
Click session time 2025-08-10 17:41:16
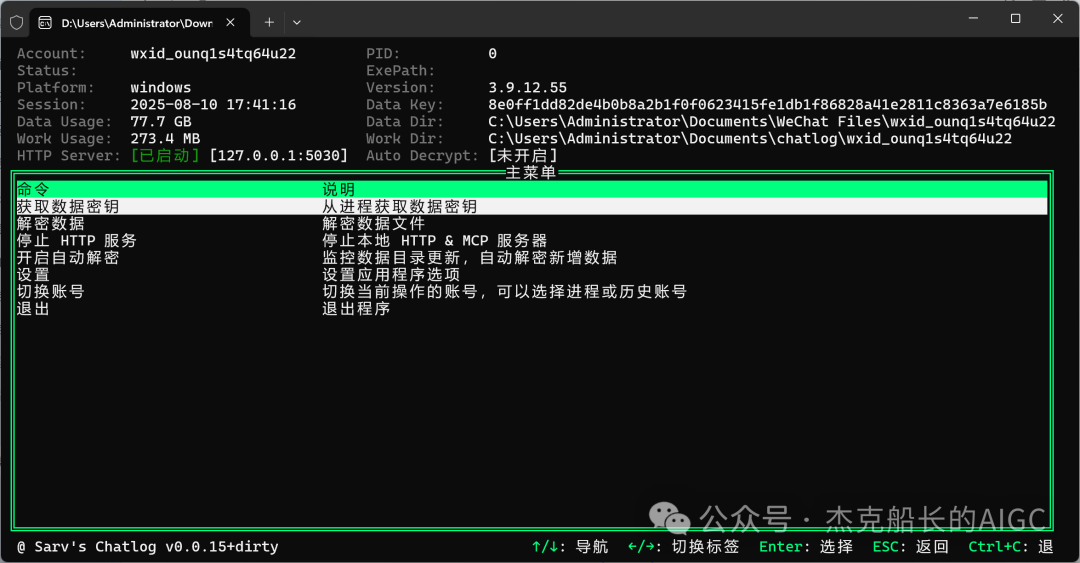(213, 105)
